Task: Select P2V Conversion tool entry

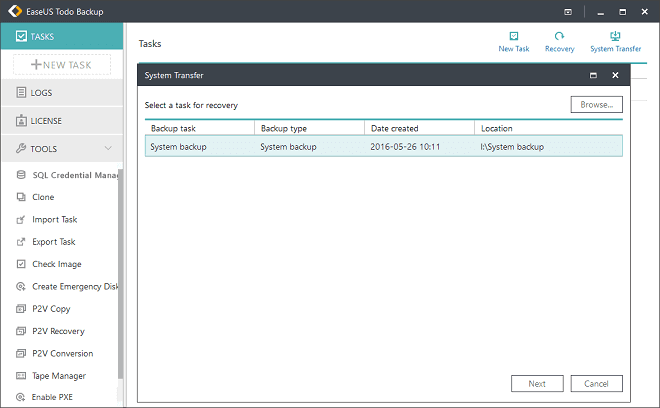Action: (x=63, y=353)
